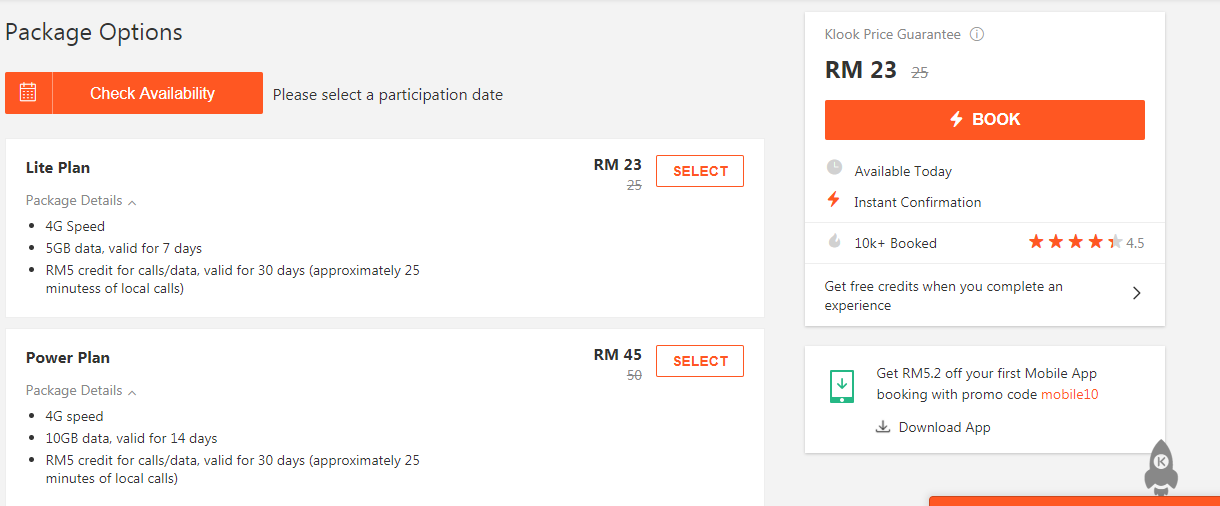The image size is (1220, 506).
Task: Collapse Package Details under Power Plan
Action: click(x=81, y=391)
